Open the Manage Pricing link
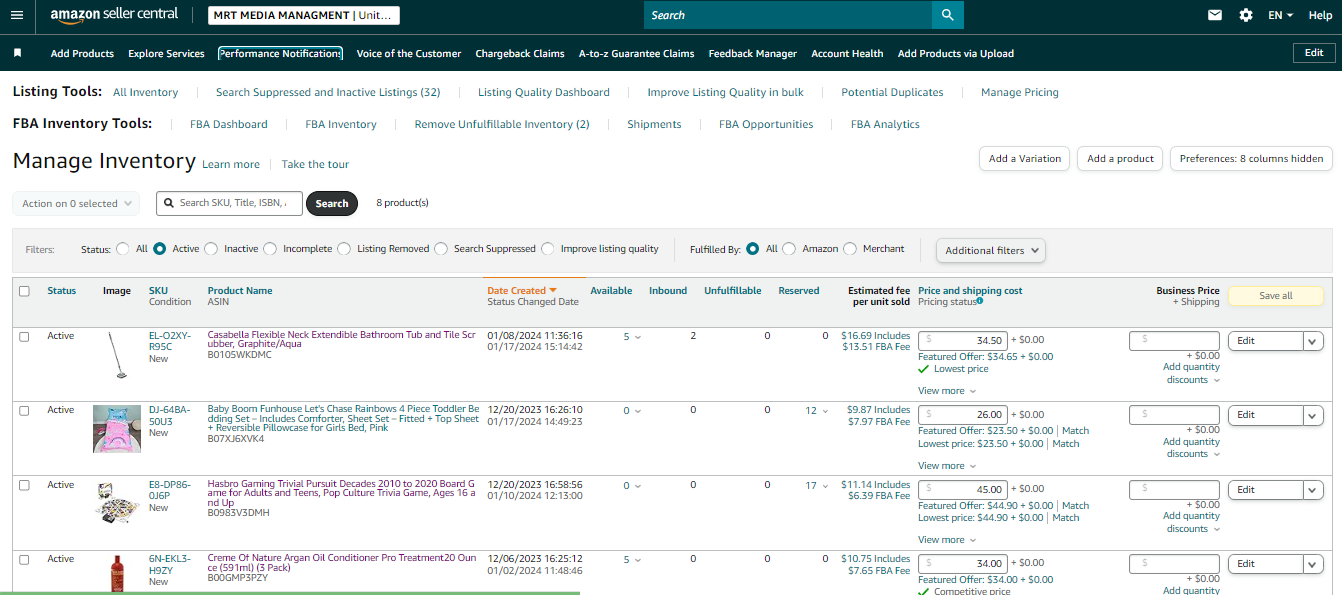Viewport: 1342px width, 595px height. (1019, 92)
